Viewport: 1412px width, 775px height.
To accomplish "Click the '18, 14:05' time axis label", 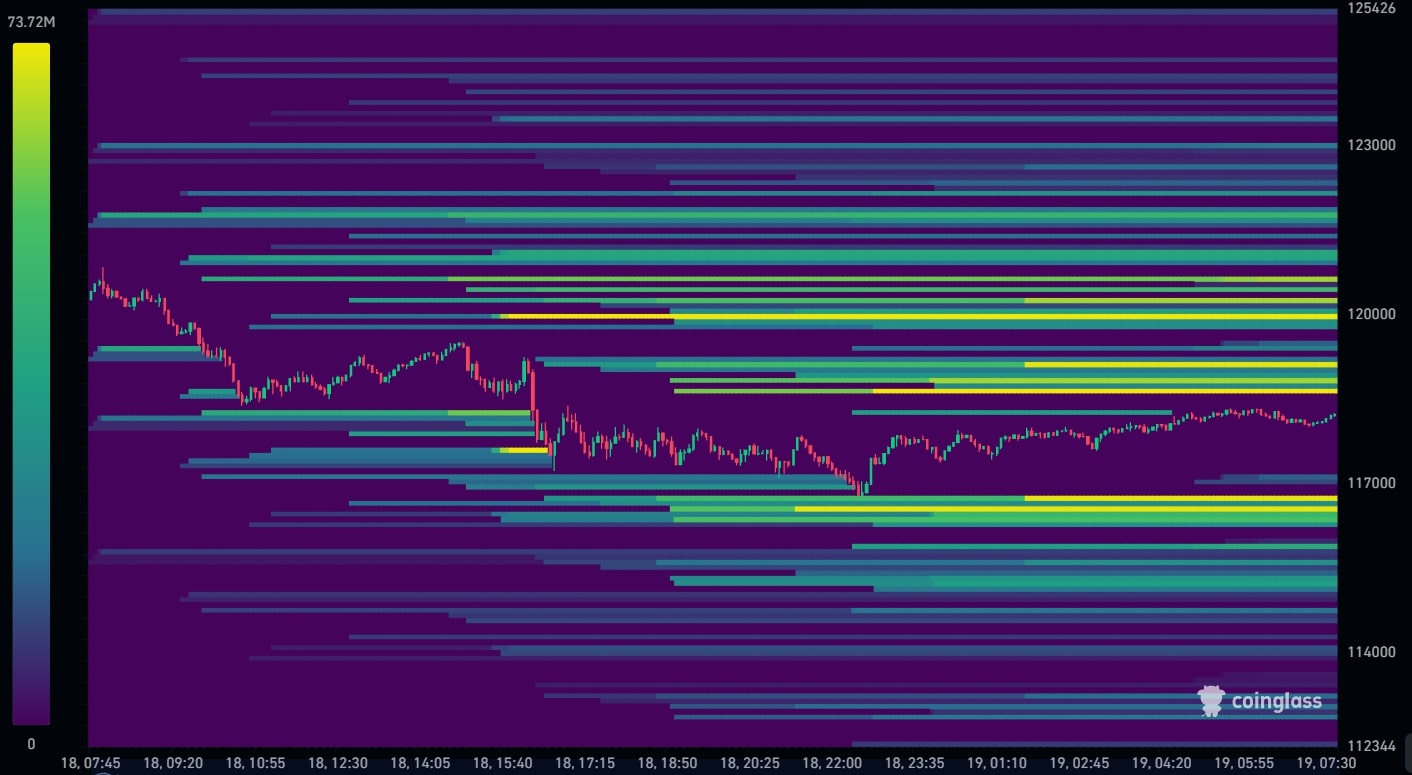I will 420,763.
